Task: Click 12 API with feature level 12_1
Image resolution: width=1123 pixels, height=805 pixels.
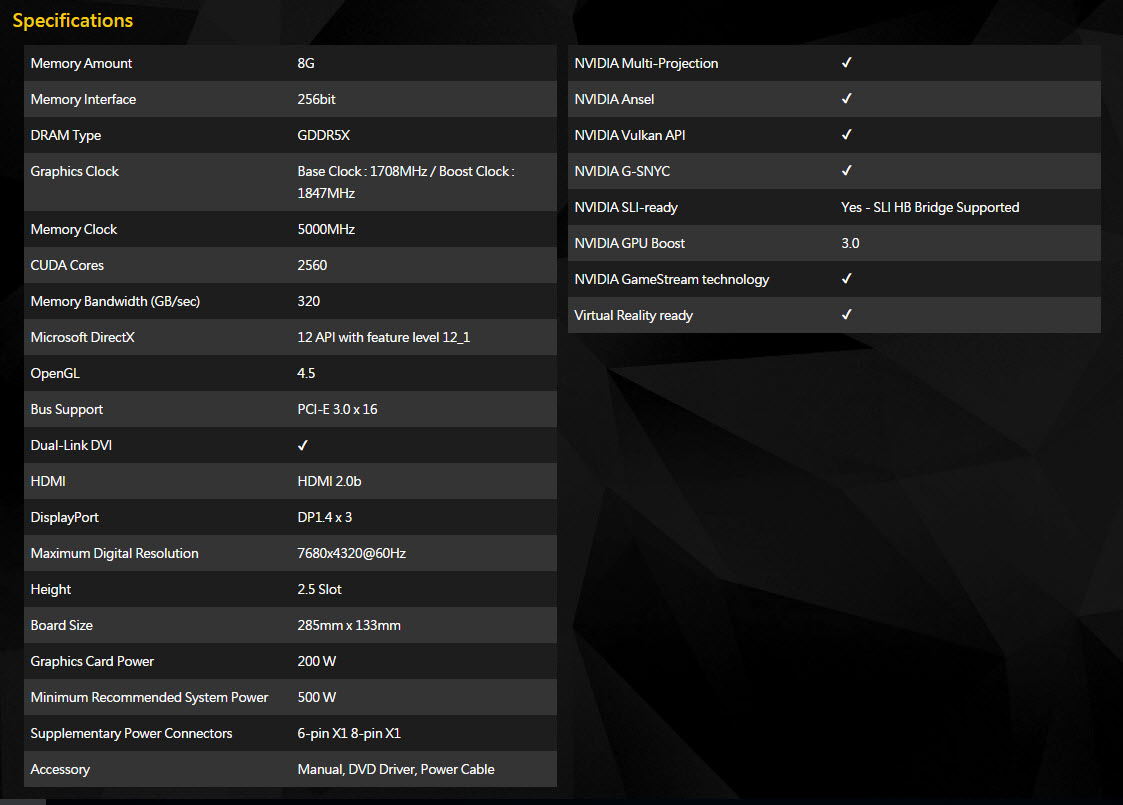Action: (x=384, y=337)
